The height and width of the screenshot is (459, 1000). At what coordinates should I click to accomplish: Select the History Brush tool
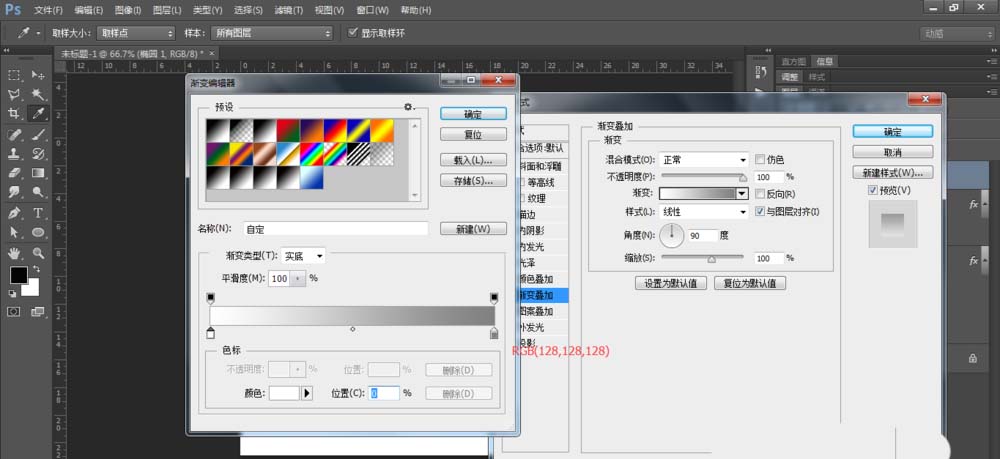click(x=38, y=153)
